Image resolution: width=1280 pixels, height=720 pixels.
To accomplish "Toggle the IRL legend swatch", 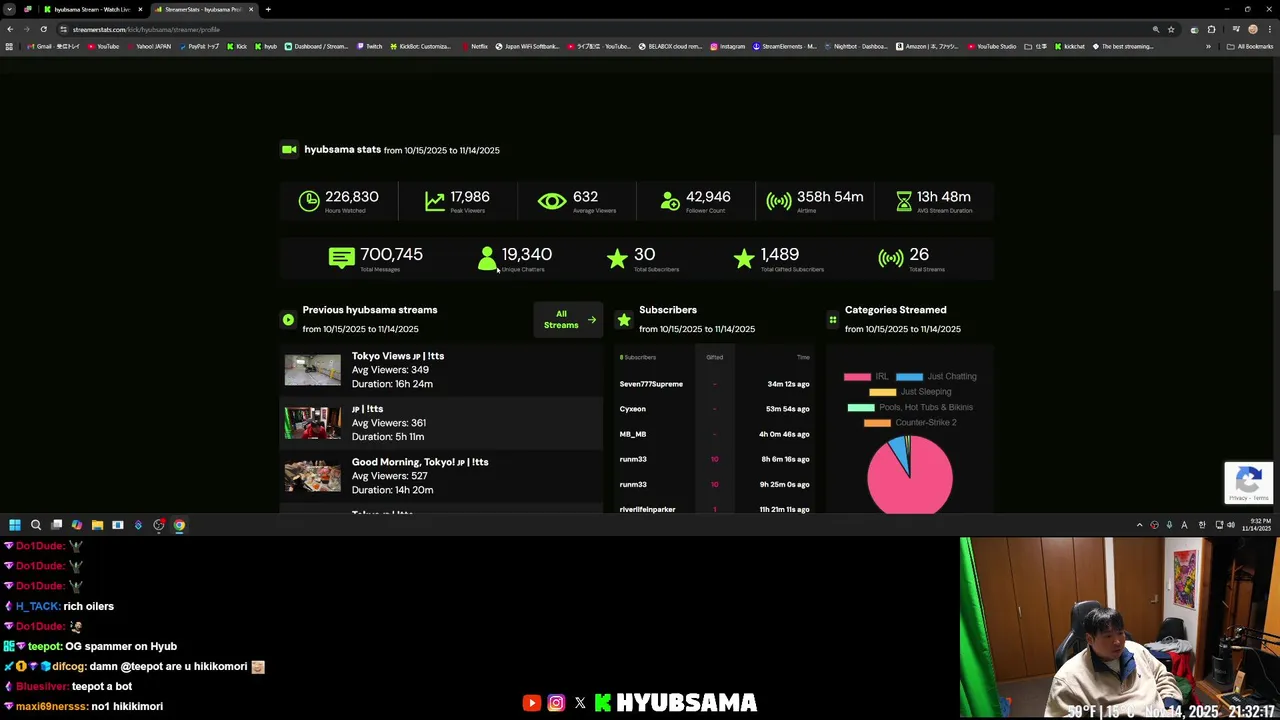I will (857, 377).
